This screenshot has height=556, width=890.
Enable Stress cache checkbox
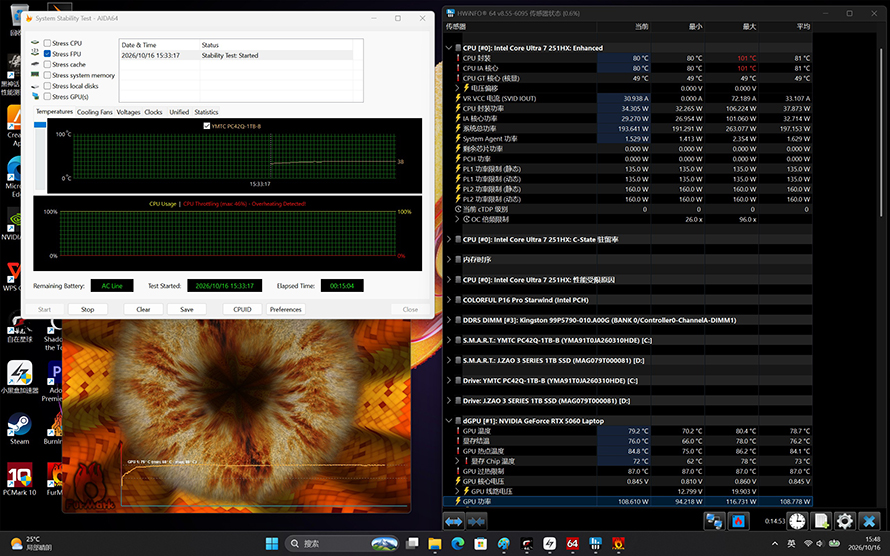tap(48, 65)
